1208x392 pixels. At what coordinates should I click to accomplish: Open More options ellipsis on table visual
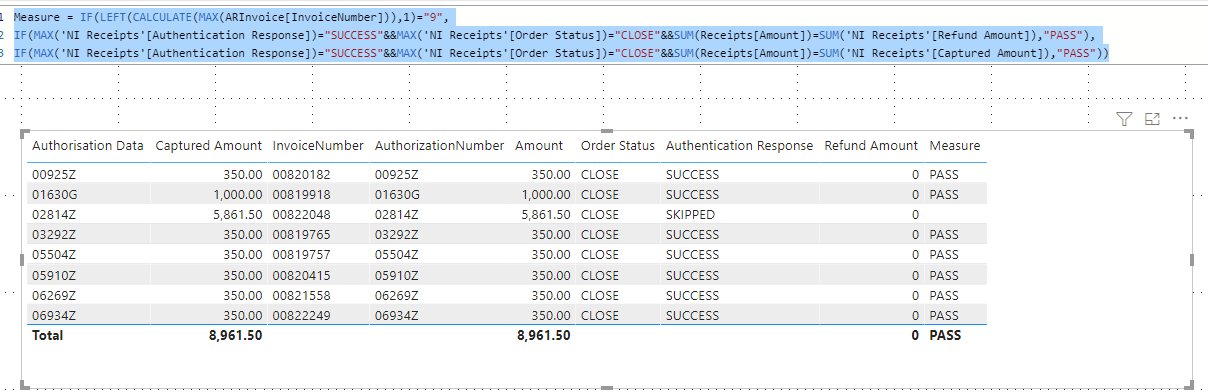(x=1180, y=119)
